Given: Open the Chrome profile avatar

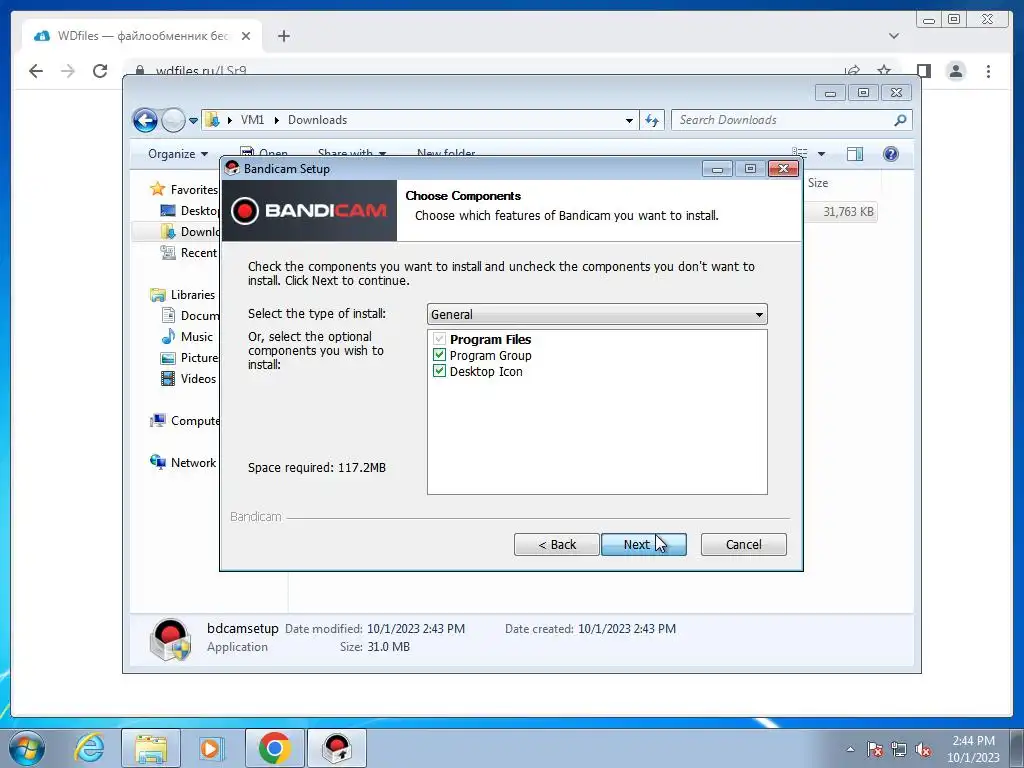Looking at the screenshot, I should (x=956, y=71).
